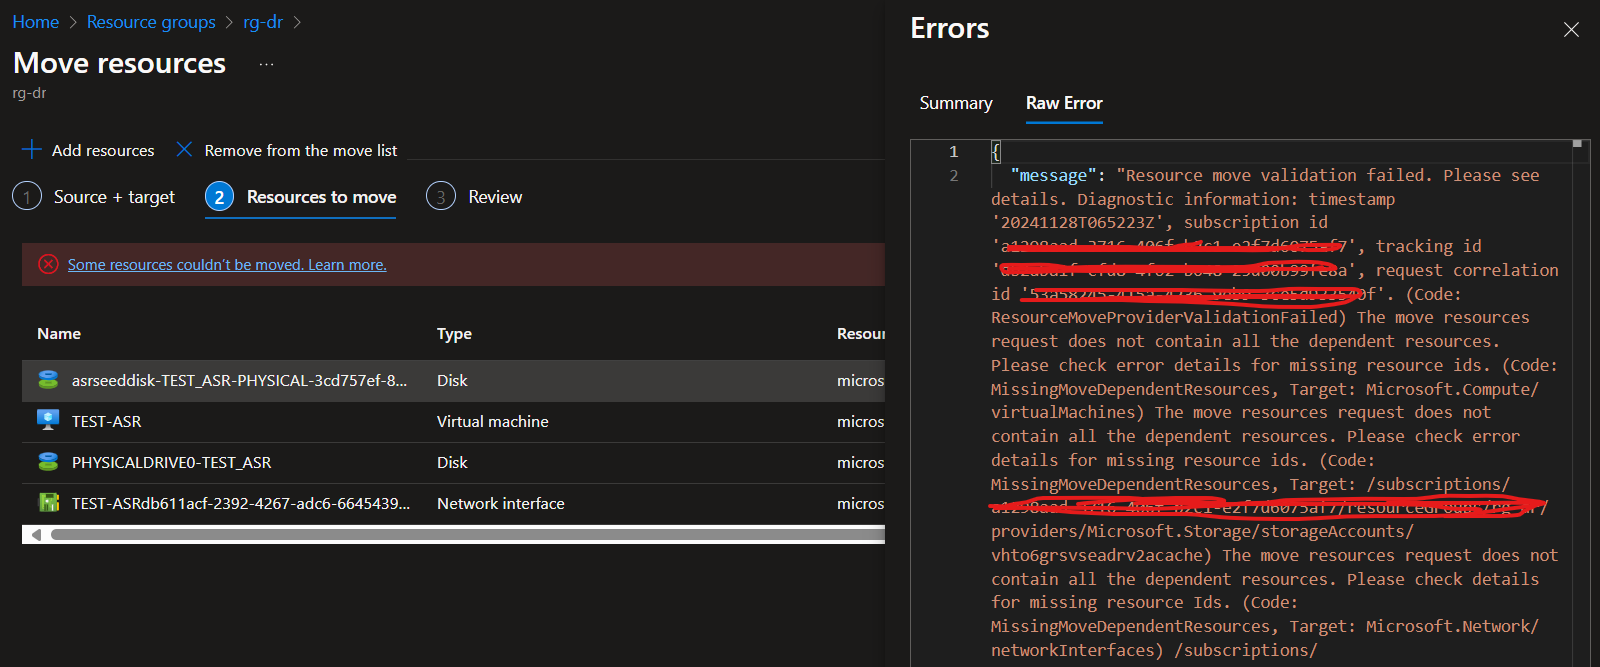Switch to the Summary tab
The height and width of the screenshot is (667, 1600).
point(956,103)
